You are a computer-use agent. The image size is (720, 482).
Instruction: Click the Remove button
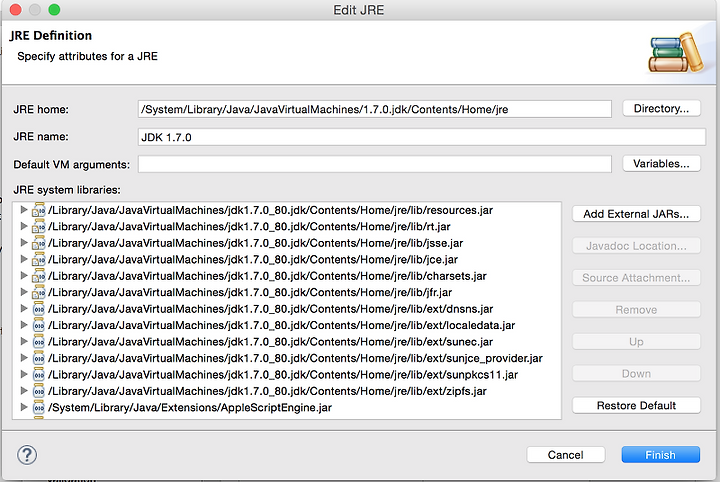click(636, 310)
